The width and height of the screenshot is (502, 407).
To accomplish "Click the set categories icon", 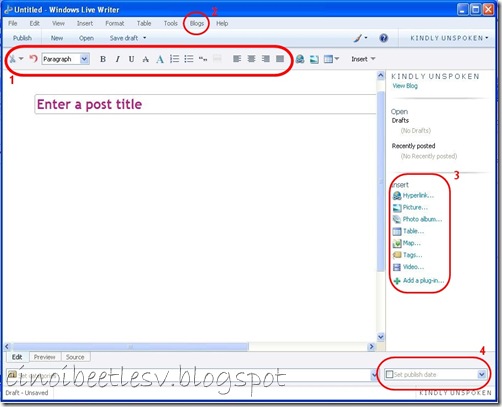I will point(12,375).
